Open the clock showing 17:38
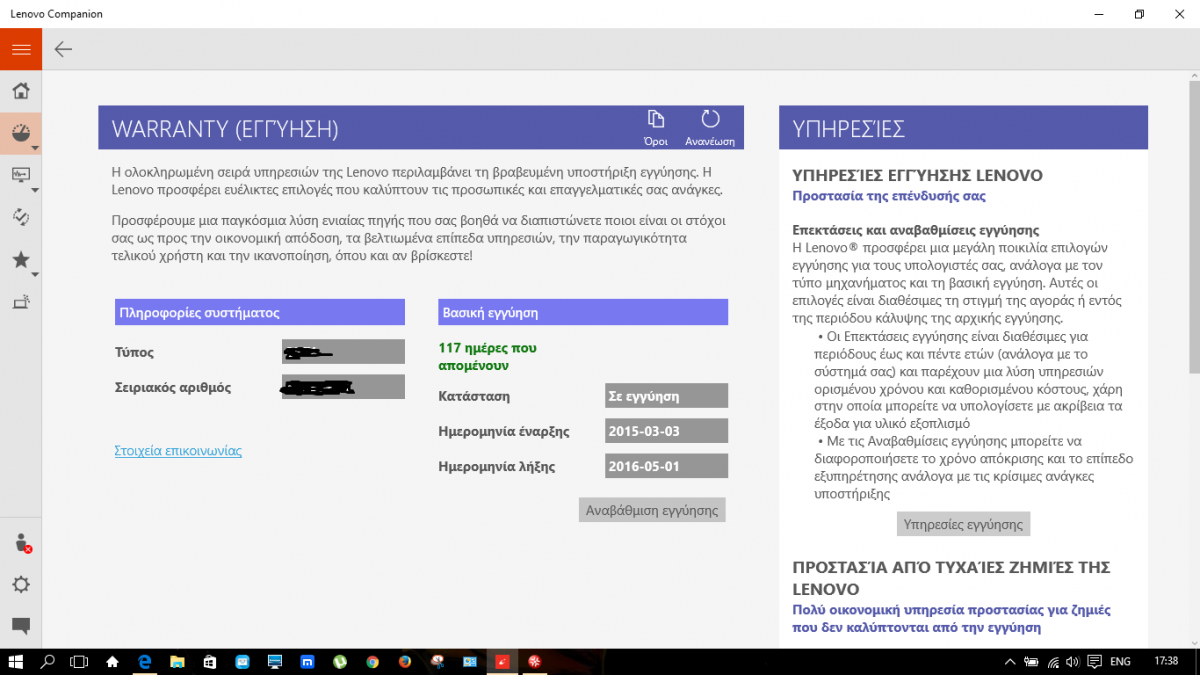The image size is (1200, 675). [1165, 661]
